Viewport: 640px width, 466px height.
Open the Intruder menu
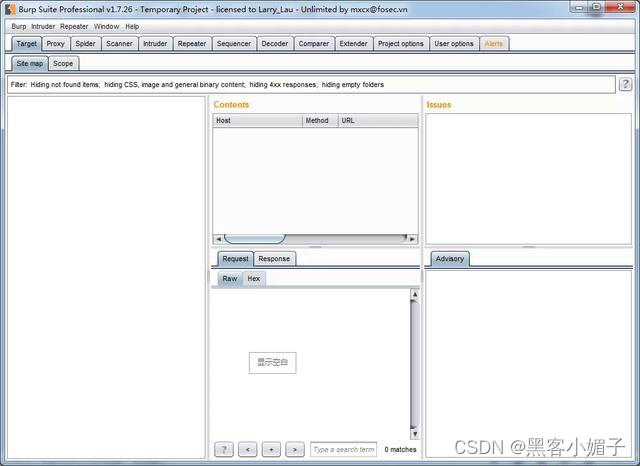[43, 27]
